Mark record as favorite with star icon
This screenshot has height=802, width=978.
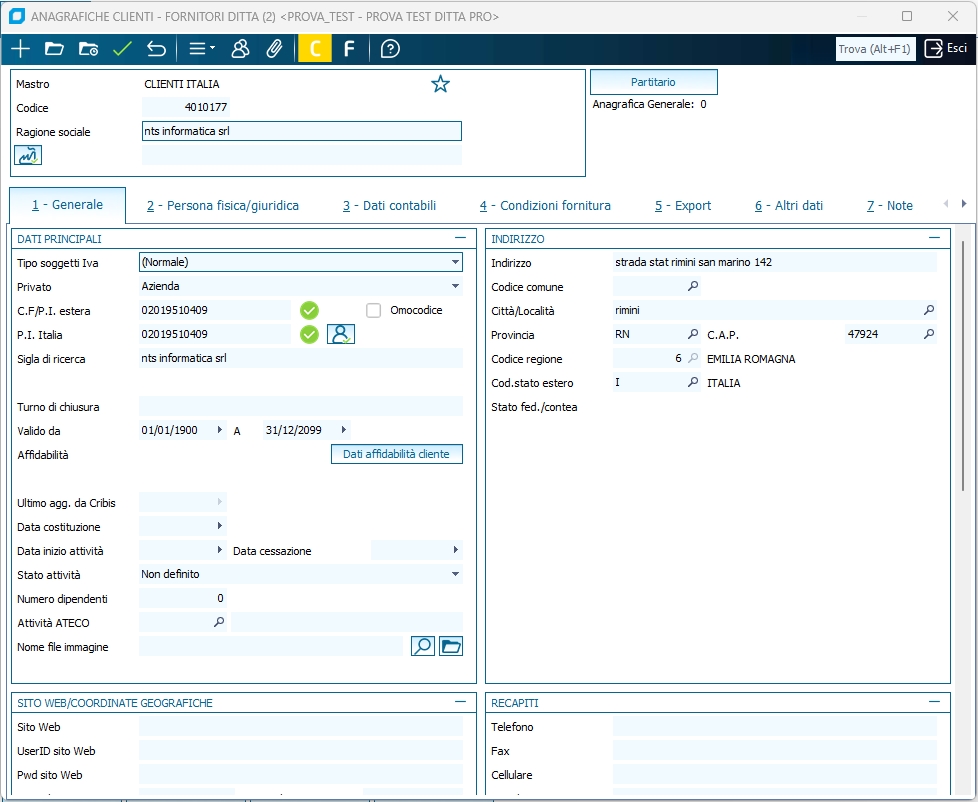click(440, 84)
